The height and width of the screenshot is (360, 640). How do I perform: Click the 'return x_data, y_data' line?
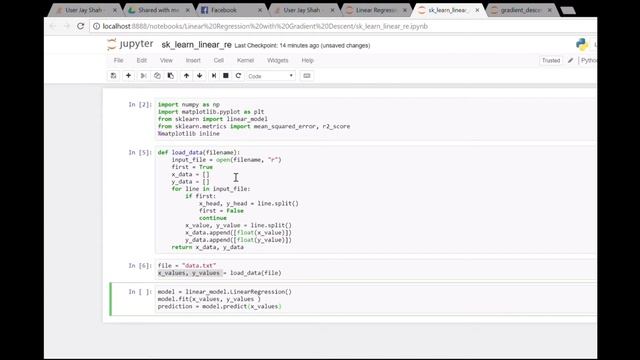(x=208, y=247)
